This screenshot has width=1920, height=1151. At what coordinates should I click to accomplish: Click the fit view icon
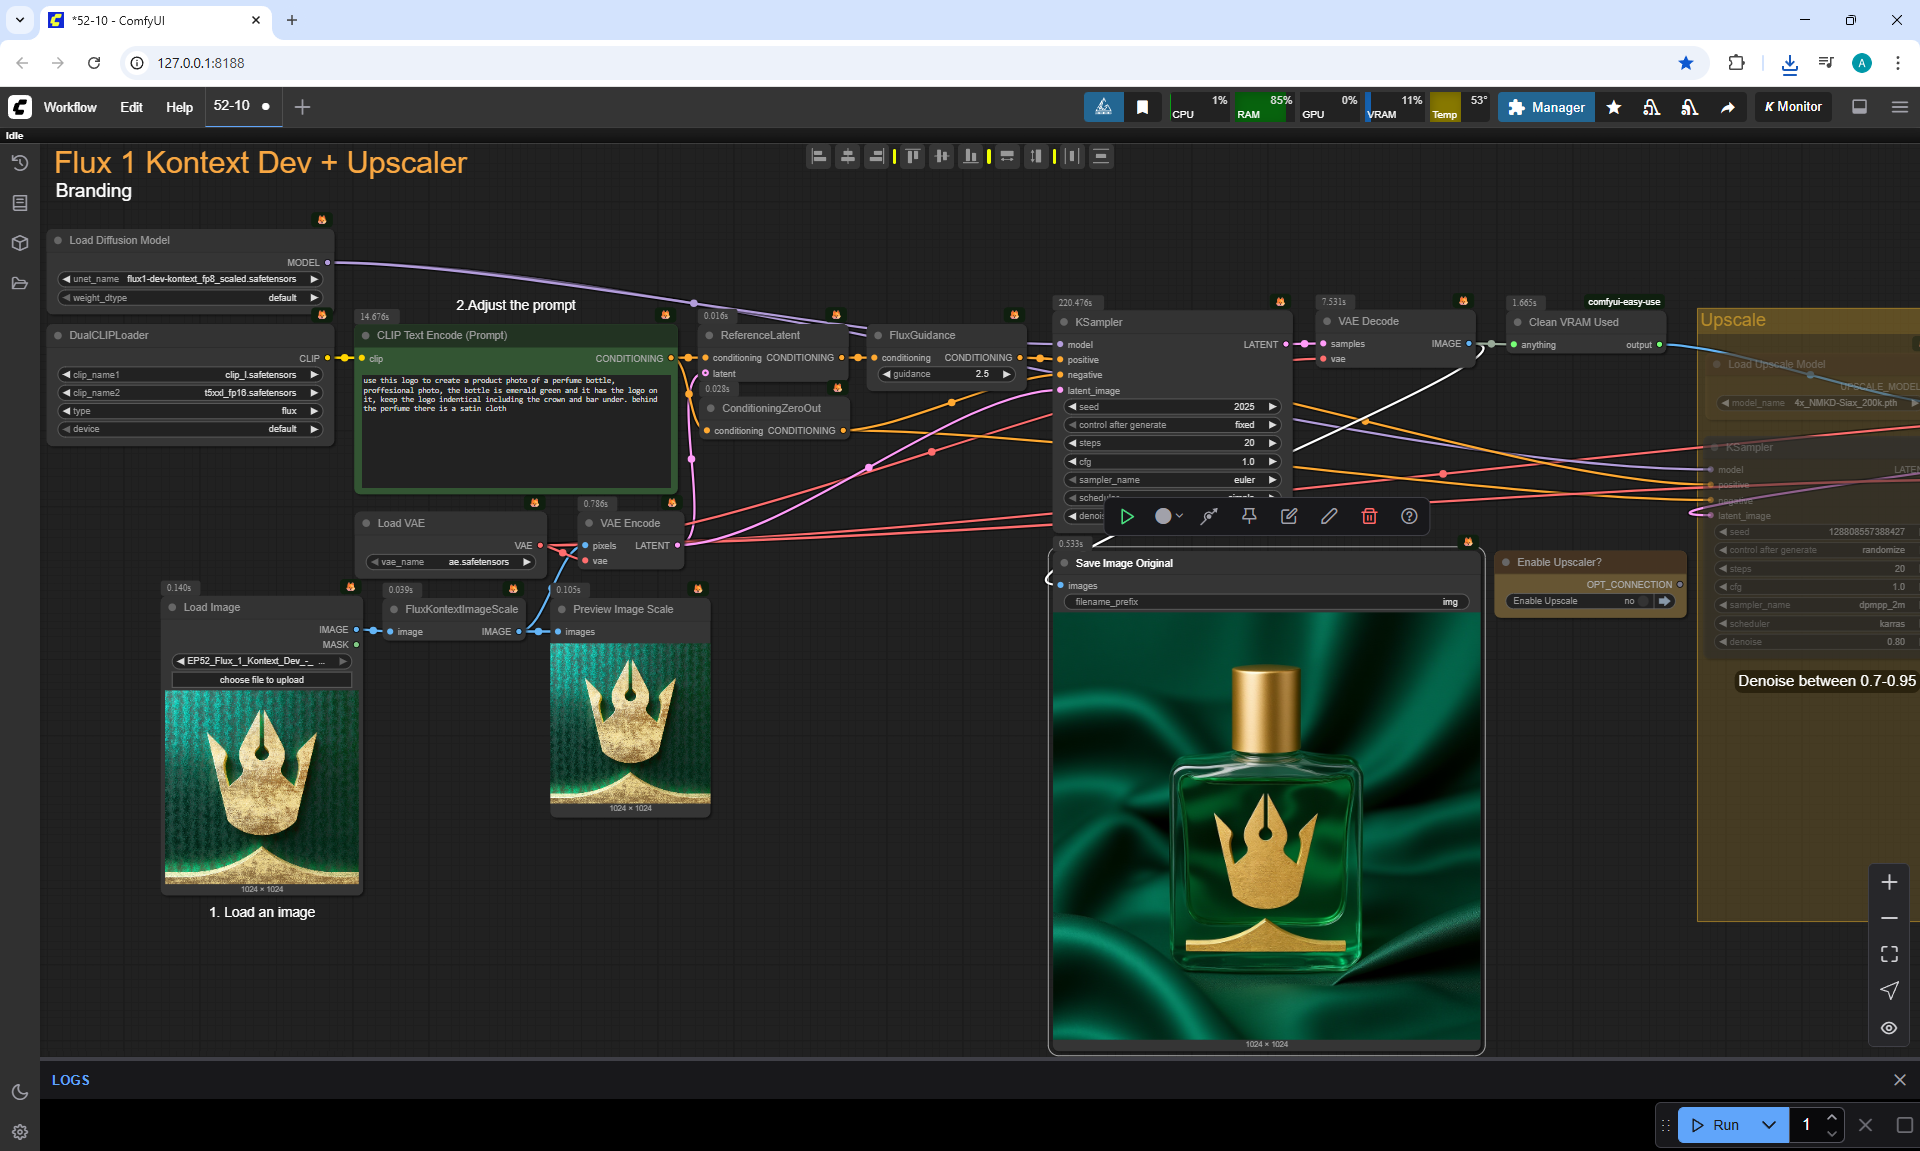(1888, 954)
